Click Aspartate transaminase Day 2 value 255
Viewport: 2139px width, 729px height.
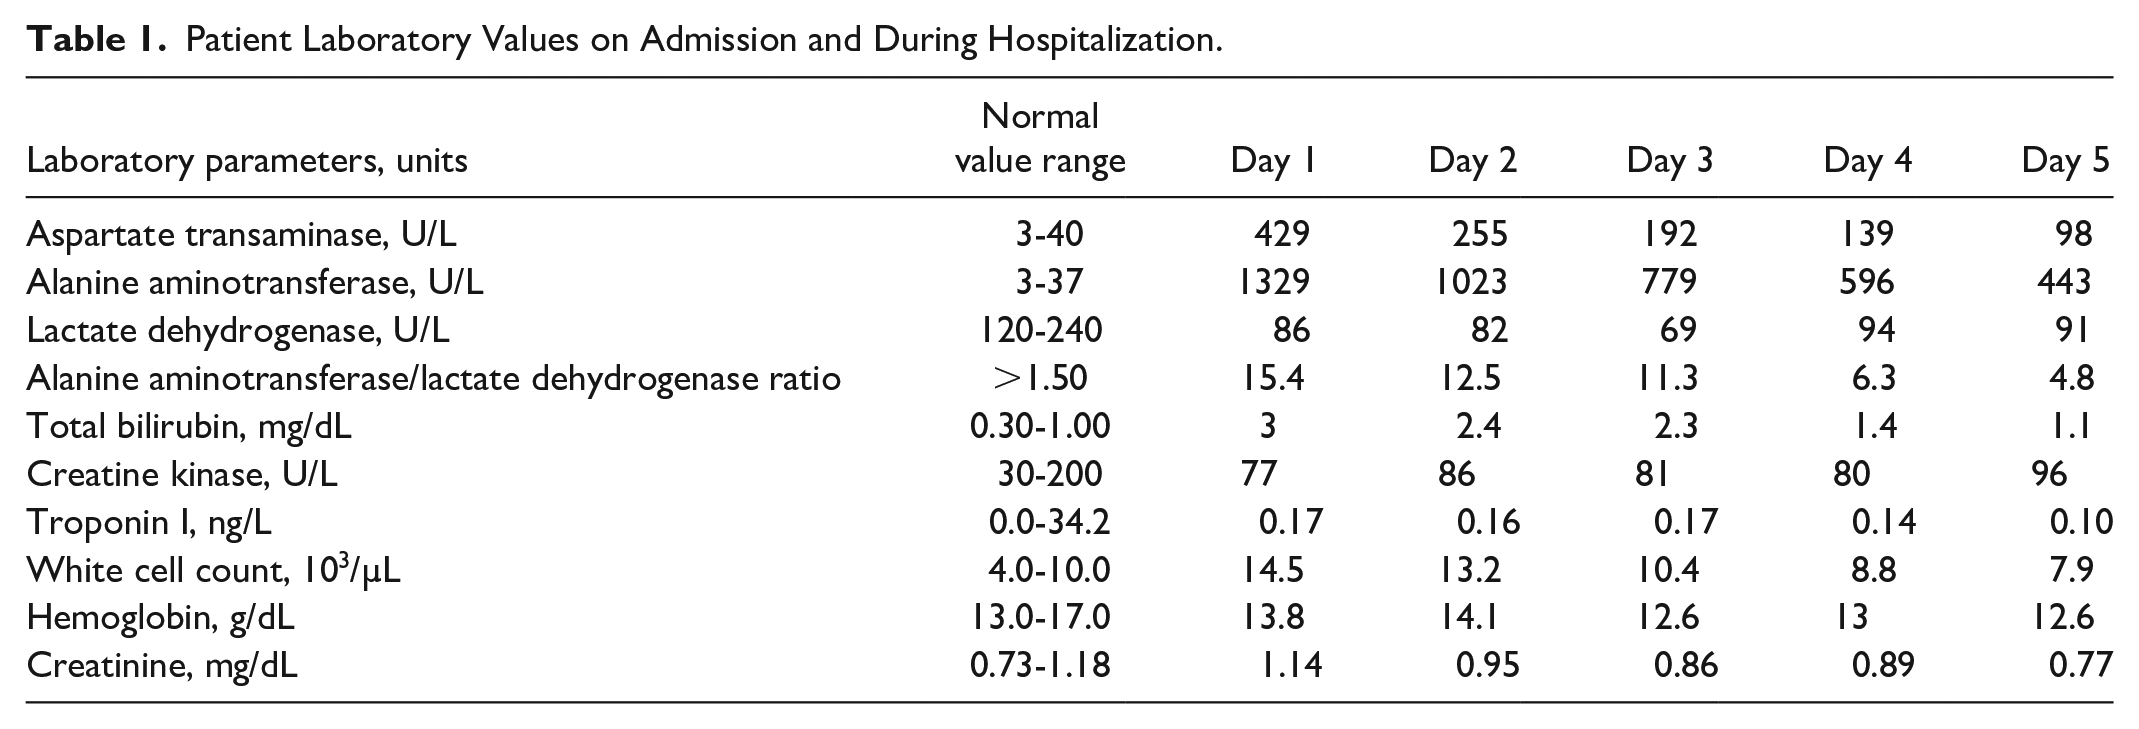1479,234
